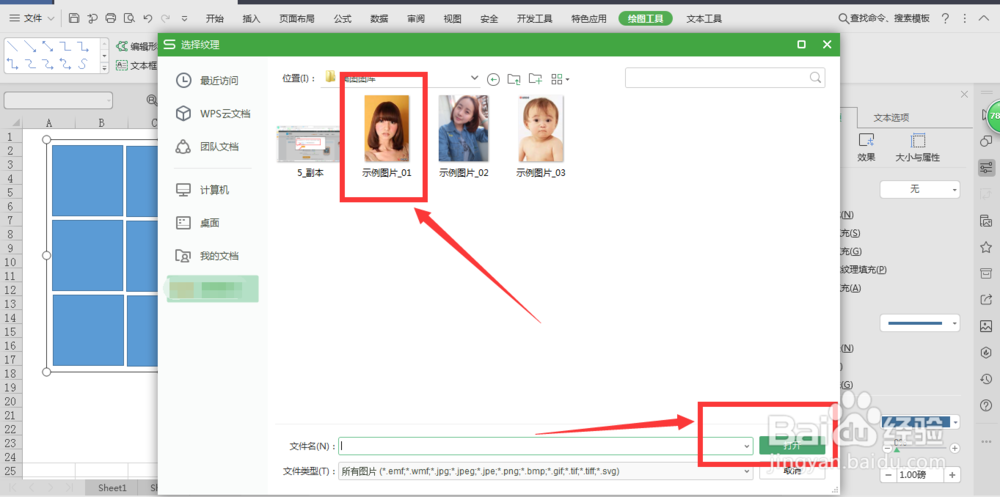Click the 查找命令 search box
The image size is (1000, 497).
pyautogui.click(x=884, y=19)
